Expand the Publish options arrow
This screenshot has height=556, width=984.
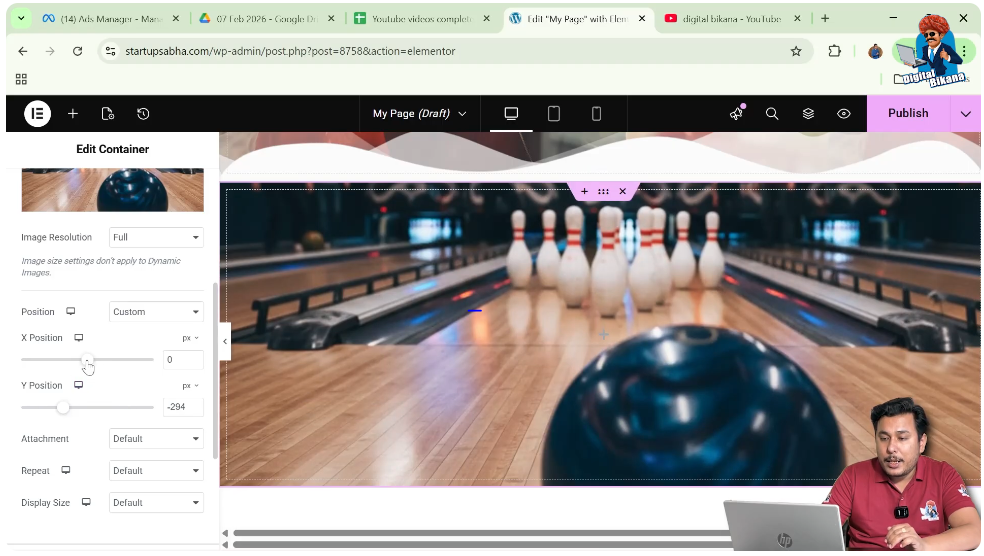click(x=965, y=114)
